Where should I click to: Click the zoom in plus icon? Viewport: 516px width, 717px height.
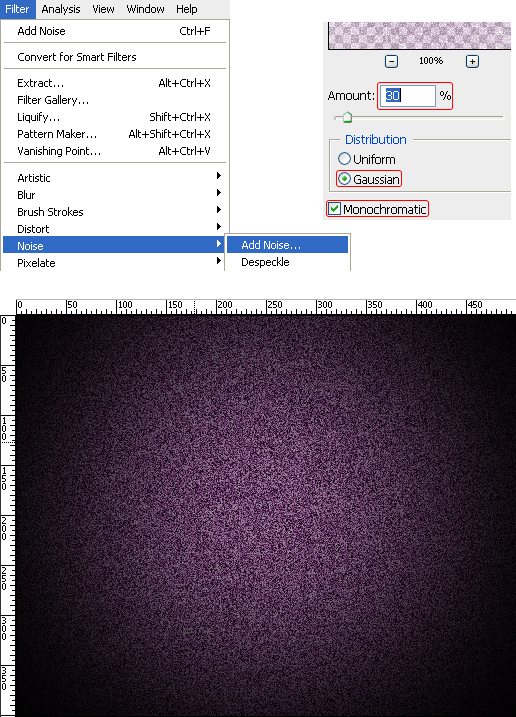(472, 61)
